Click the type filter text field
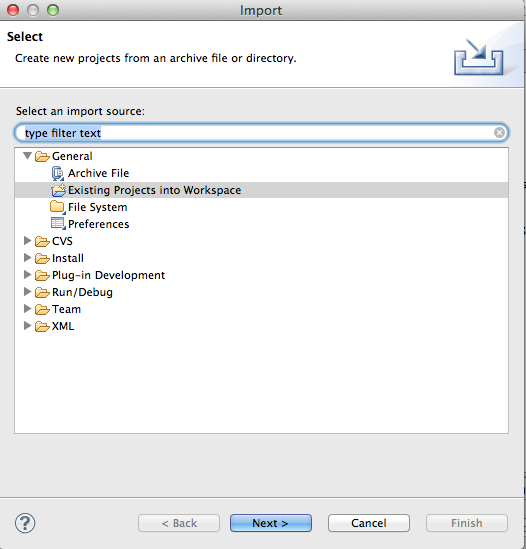The image size is (526, 549). point(261,133)
